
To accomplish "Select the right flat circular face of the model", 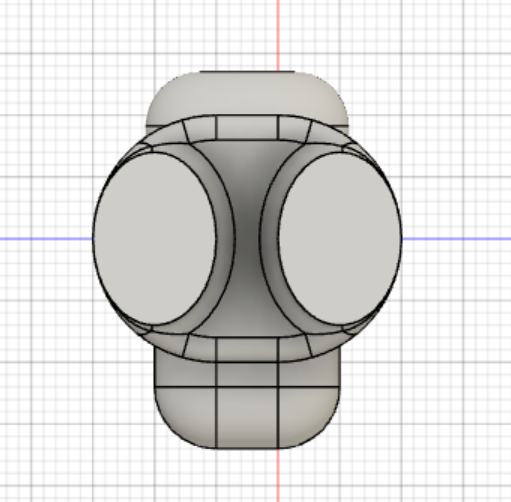I will (x=340, y=238).
